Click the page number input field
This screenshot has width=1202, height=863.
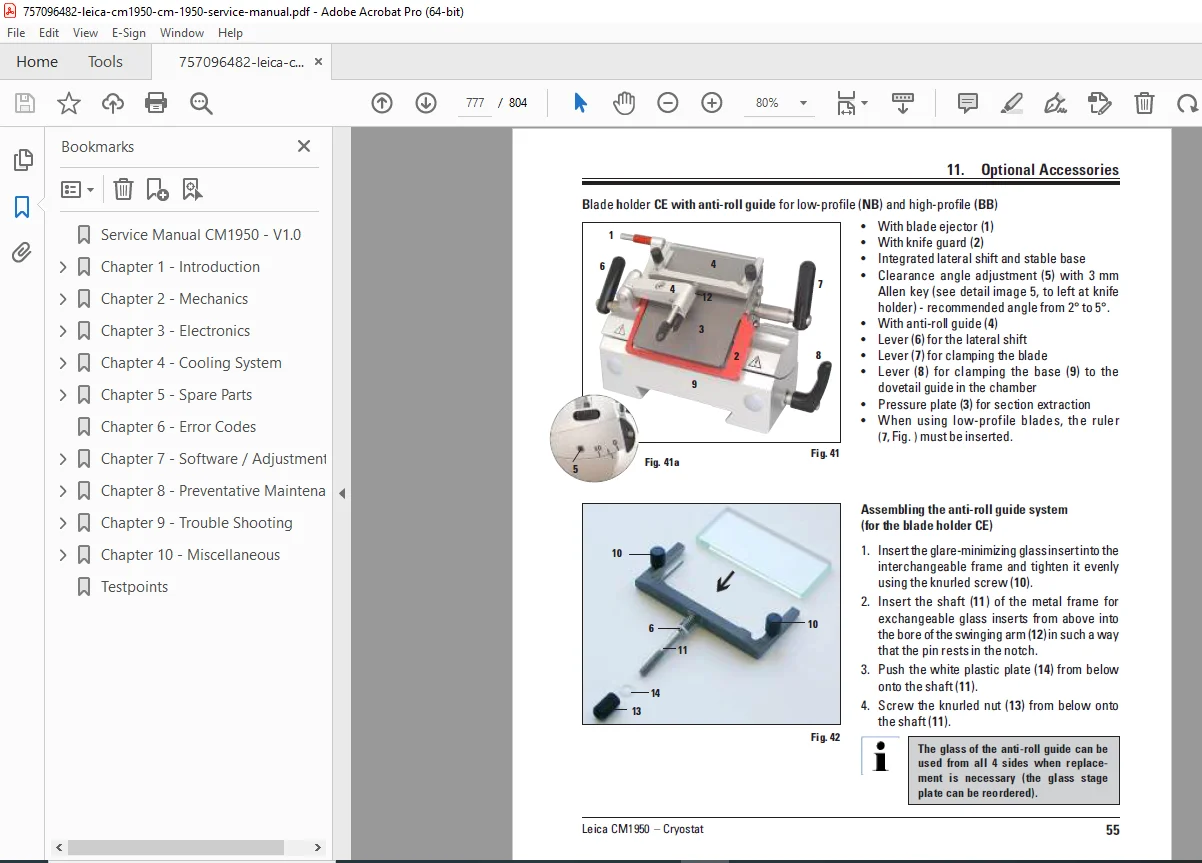pyautogui.click(x=475, y=103)
